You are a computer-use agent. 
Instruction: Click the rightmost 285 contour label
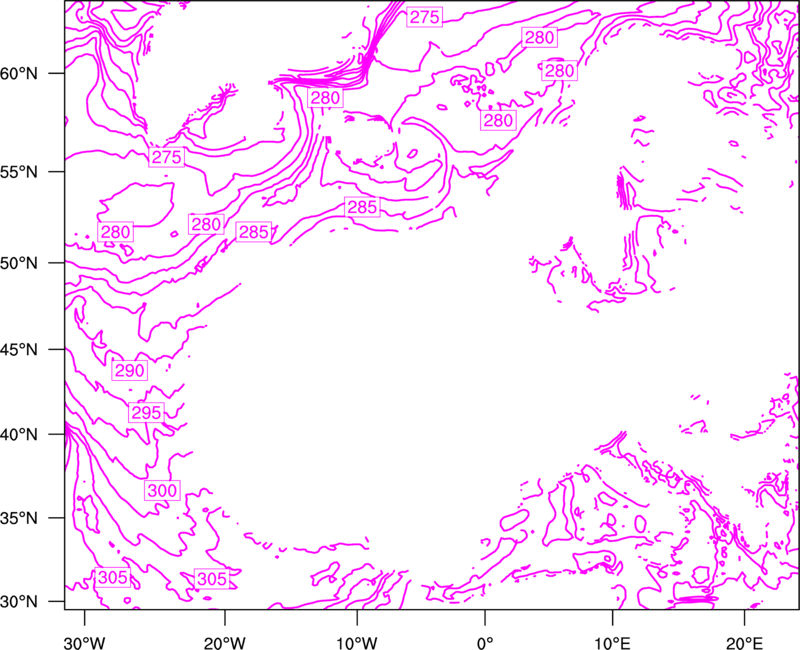(362, 207)
